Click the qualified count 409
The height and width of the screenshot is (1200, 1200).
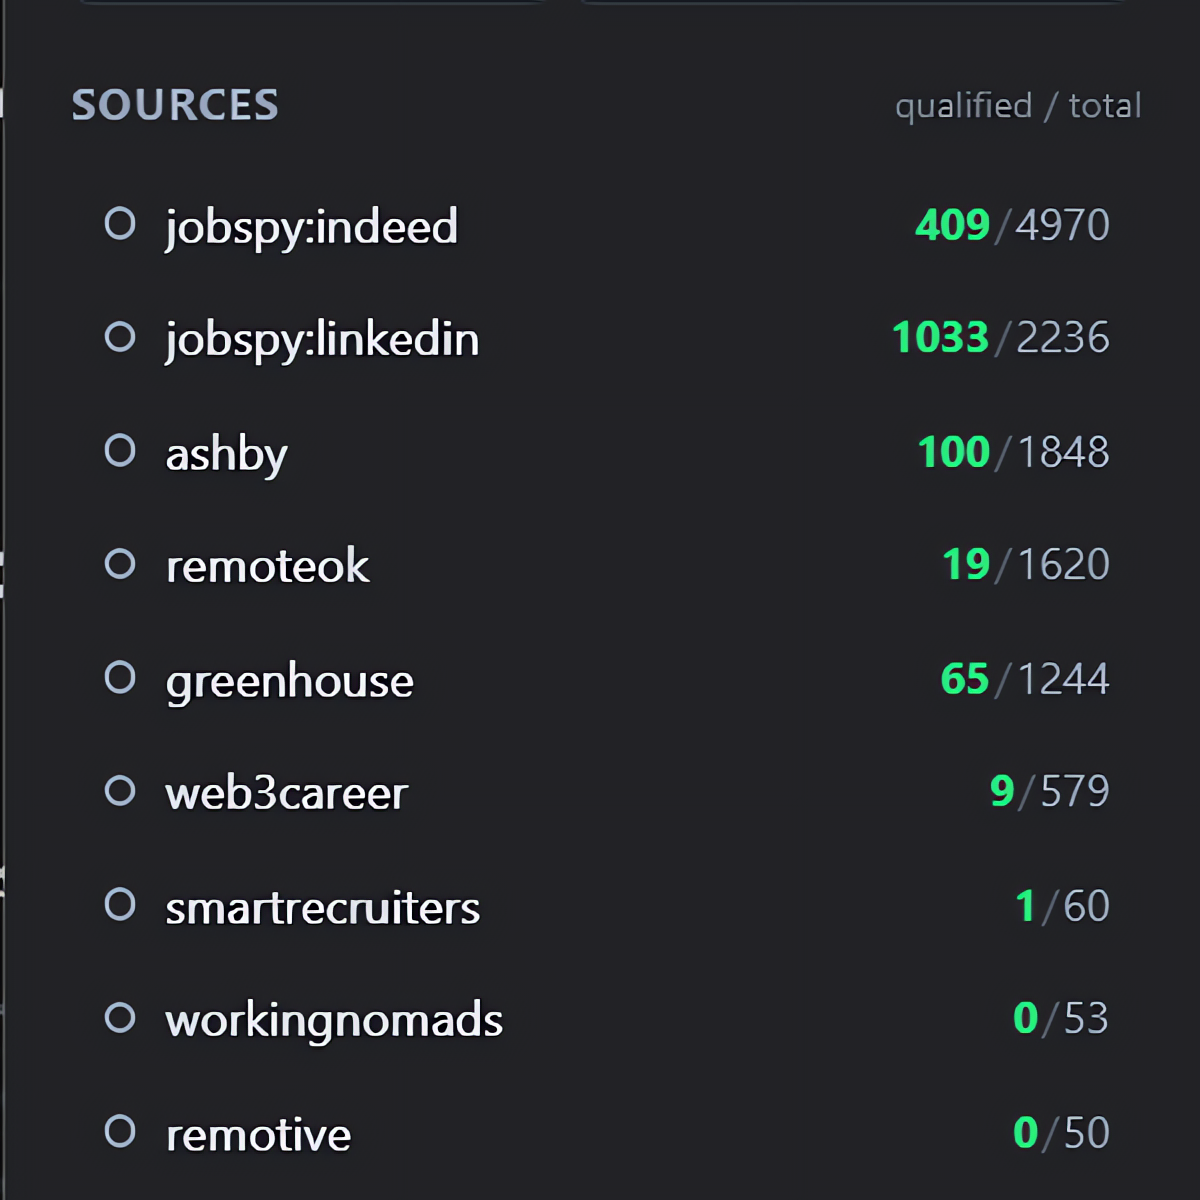click(952, 225)
